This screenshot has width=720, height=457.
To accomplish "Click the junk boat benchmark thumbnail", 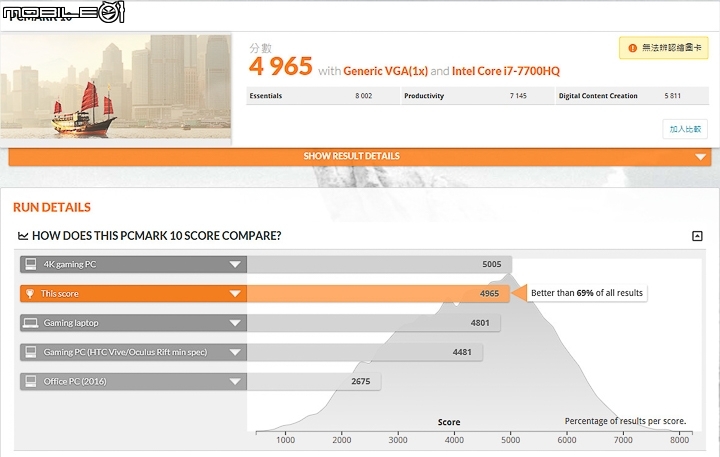I will tap(116, 87).
